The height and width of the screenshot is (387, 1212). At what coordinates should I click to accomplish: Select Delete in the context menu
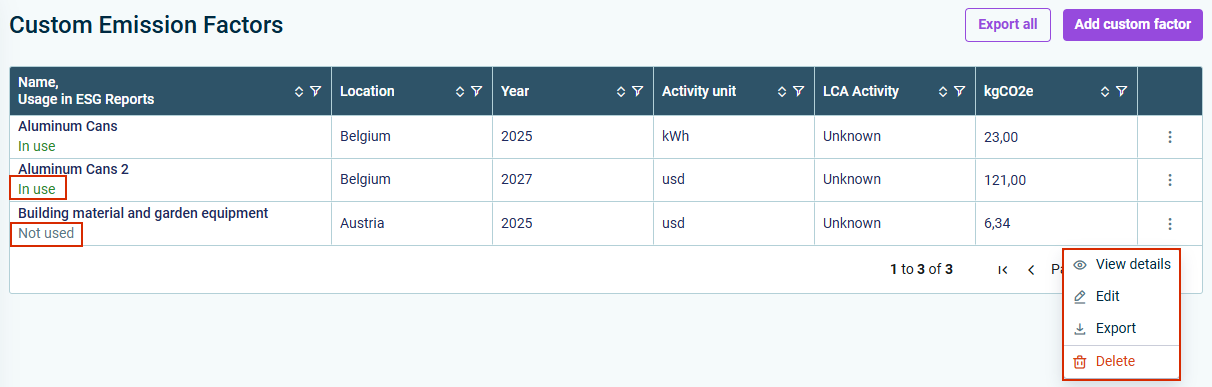[x=1121, y=361]
